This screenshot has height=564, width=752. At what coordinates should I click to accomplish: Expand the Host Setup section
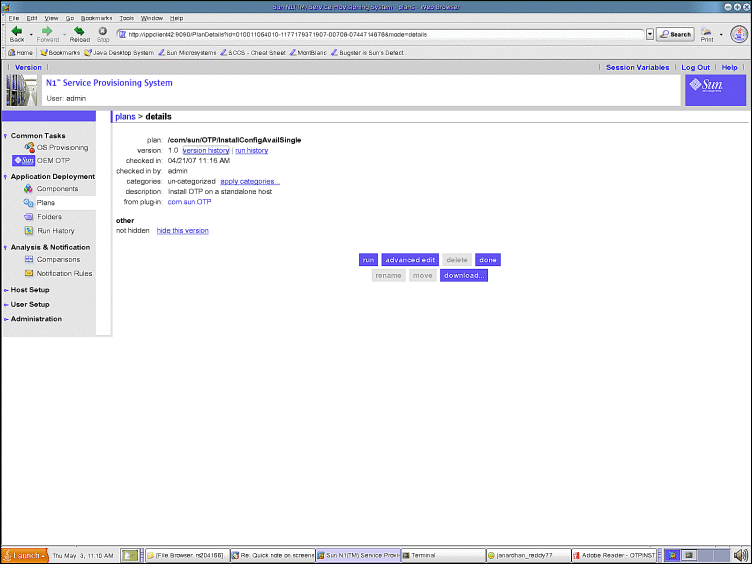[x=6, y=290]
